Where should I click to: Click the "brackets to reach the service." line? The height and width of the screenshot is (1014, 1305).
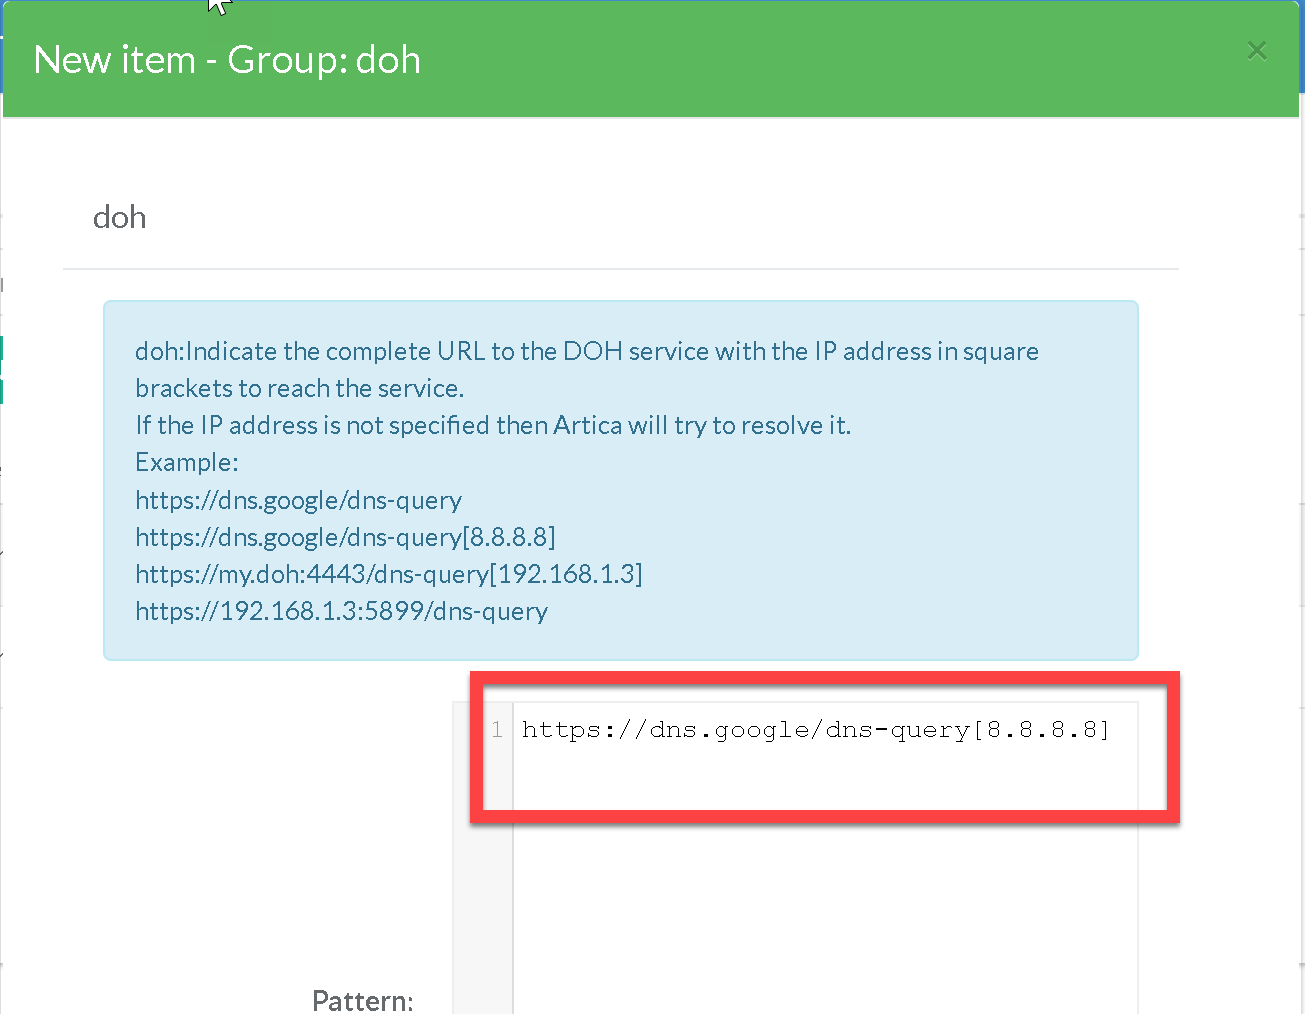coord(299,389)
